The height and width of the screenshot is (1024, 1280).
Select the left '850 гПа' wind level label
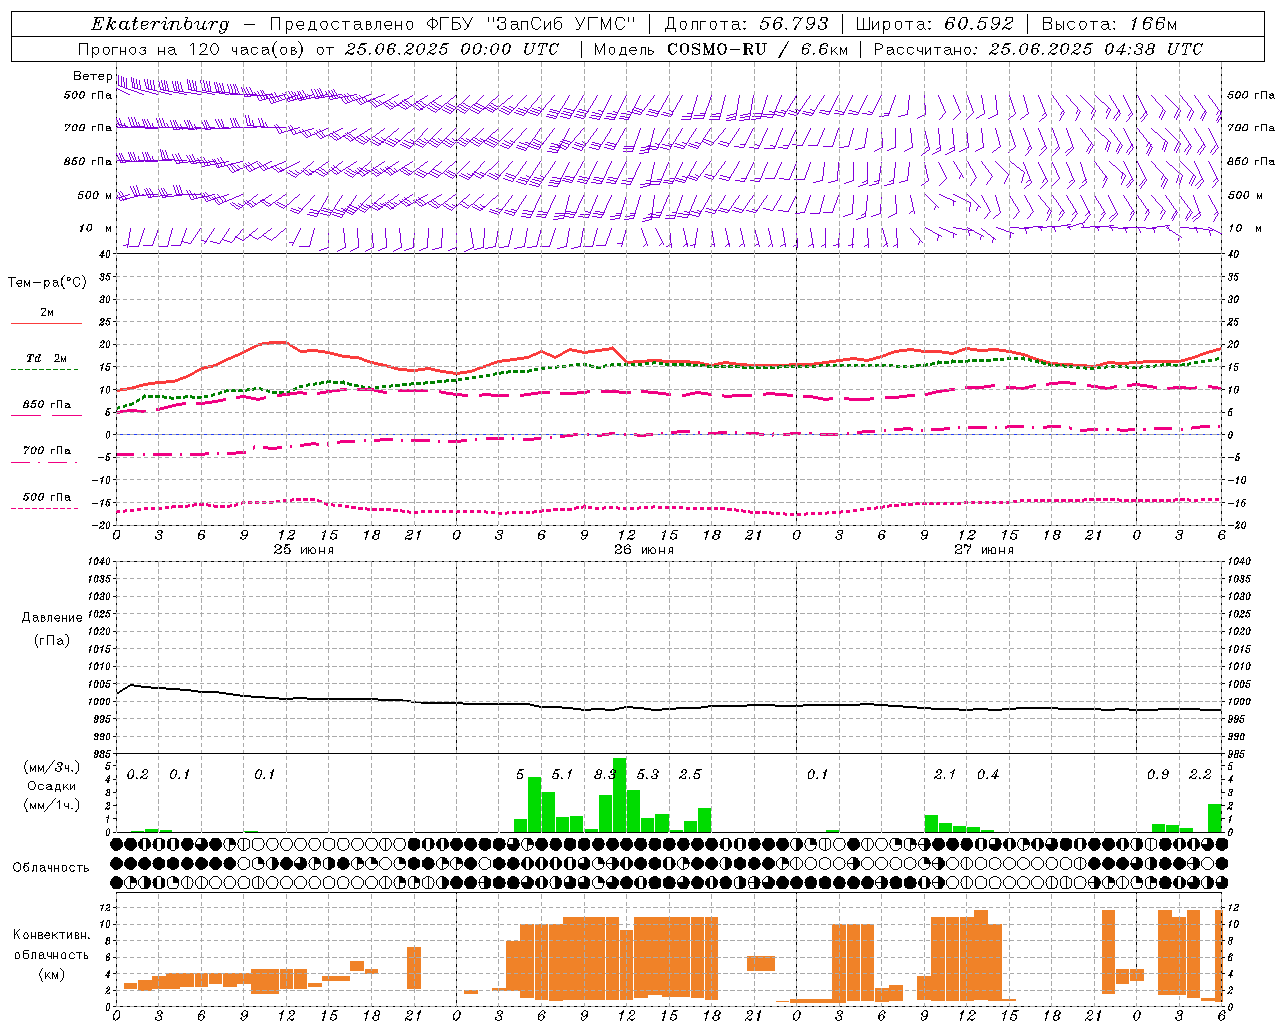(x=88, y=161)
